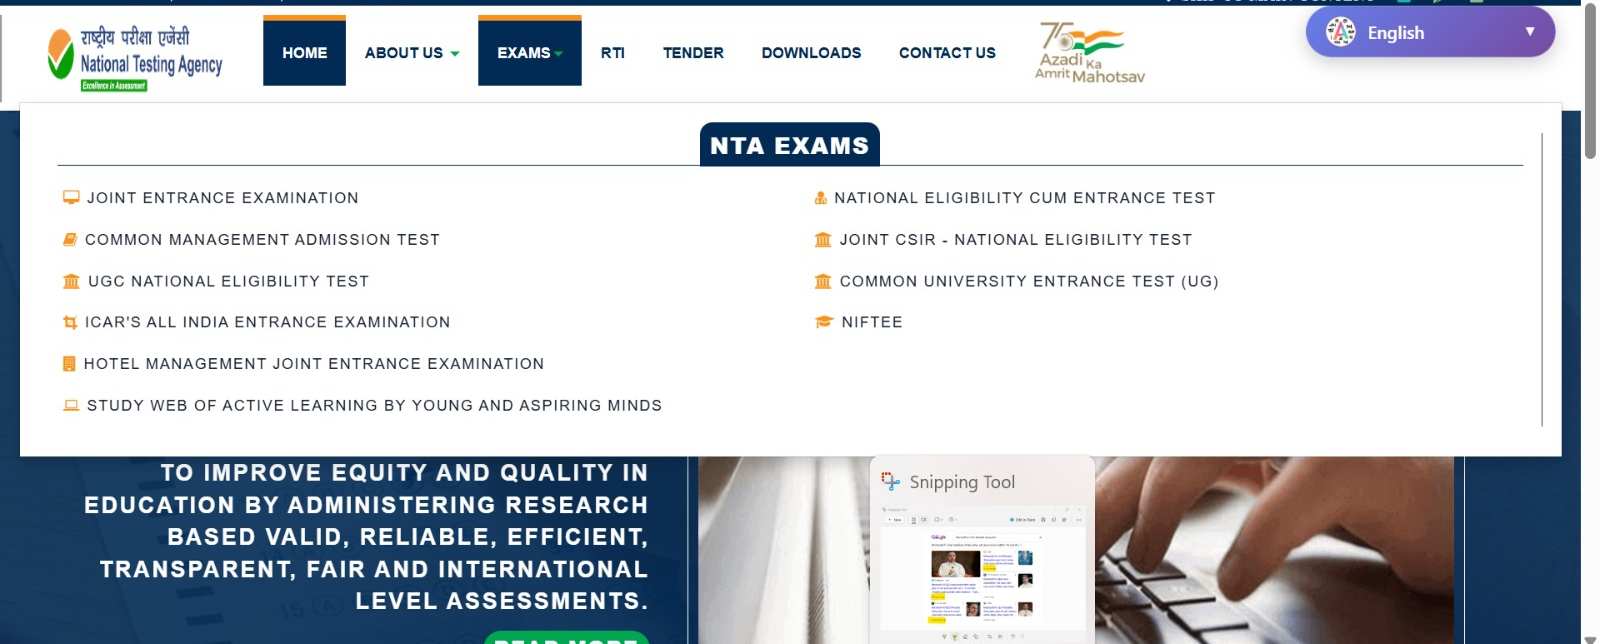Click the book icon beside Common Management Admission Test
Screen dimensions: 1600x644
pyautogui.click(x=70, y=240)
